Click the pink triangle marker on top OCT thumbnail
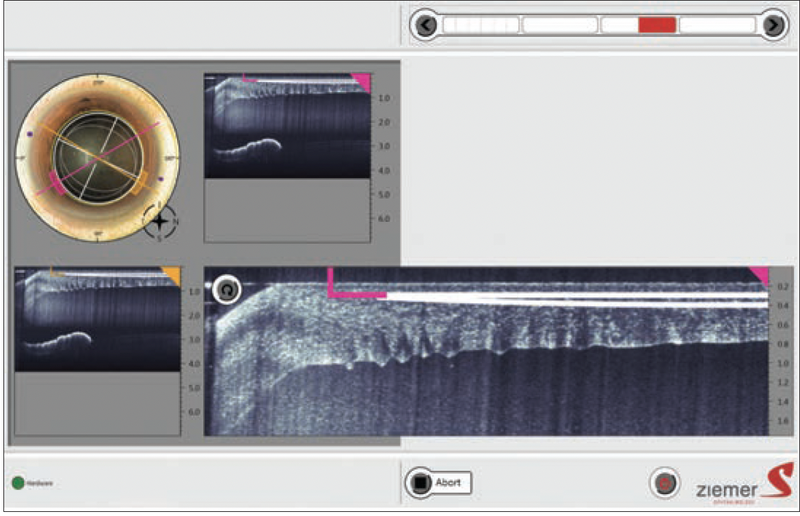Screen dimensions: 800x516 [x=361, y=82]
